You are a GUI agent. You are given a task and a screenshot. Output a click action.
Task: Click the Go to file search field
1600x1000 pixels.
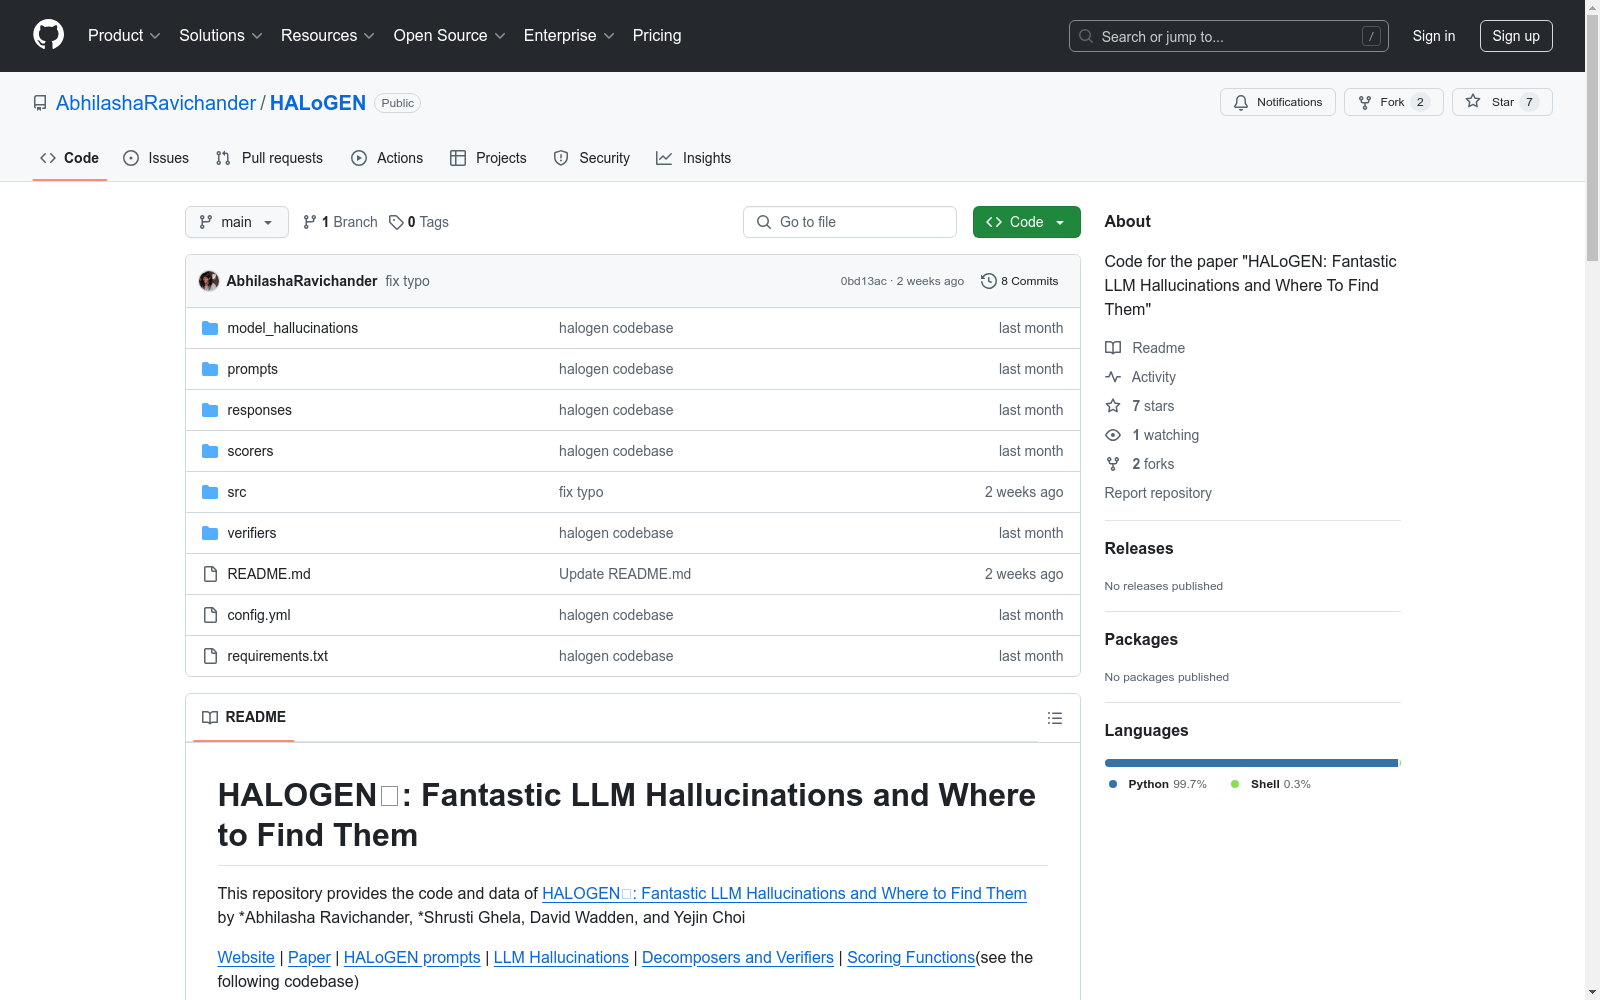(849, 222)
